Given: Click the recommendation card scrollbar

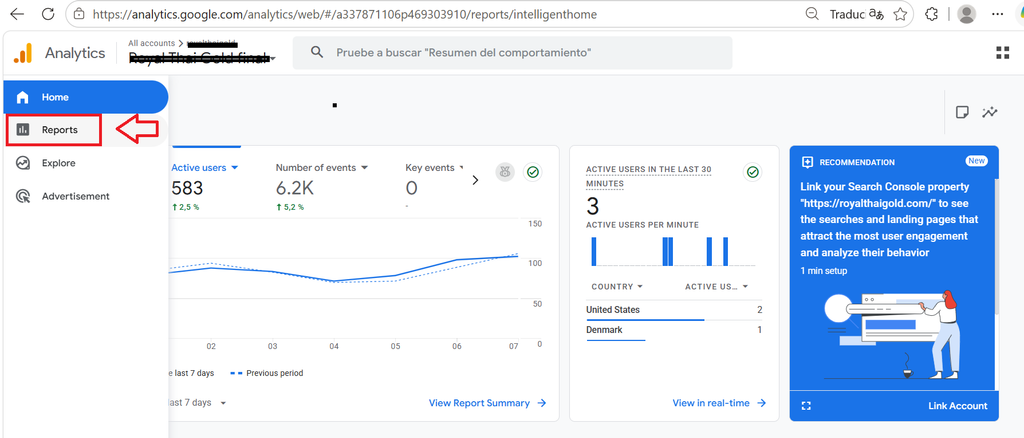Looking at the screenshot, I should [996, 246].
